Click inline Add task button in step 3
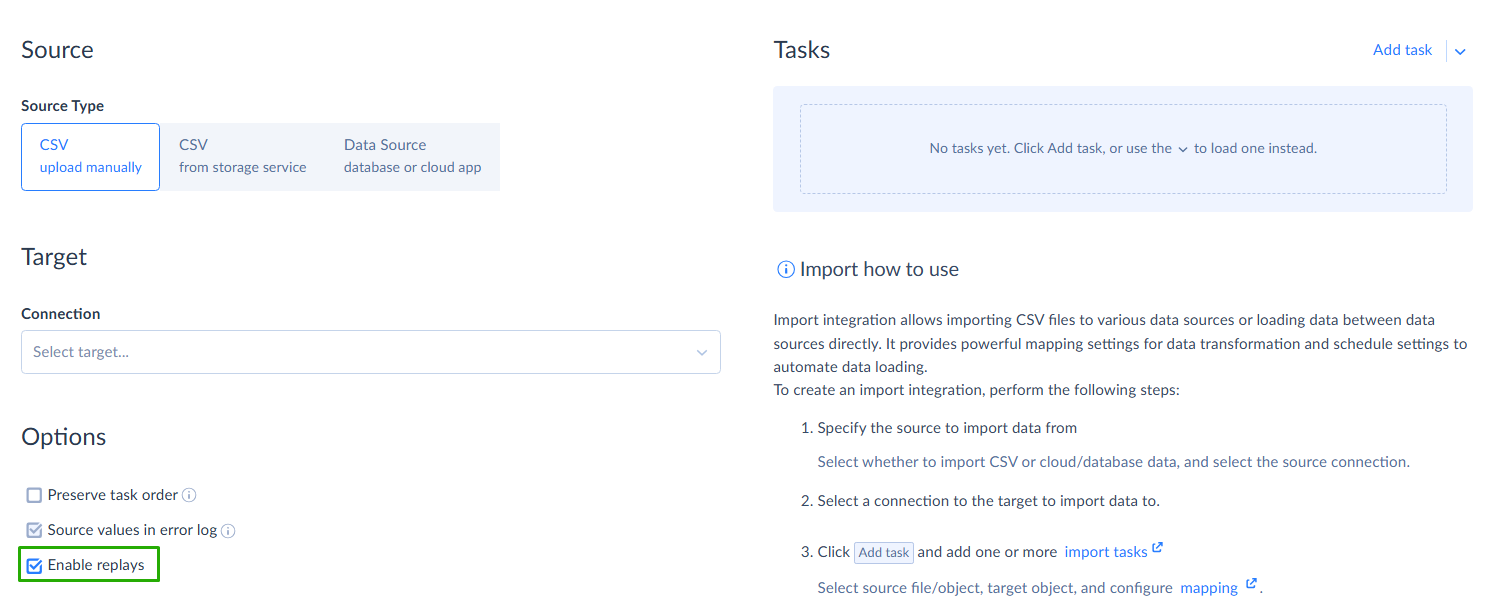 tap(884, 552)
